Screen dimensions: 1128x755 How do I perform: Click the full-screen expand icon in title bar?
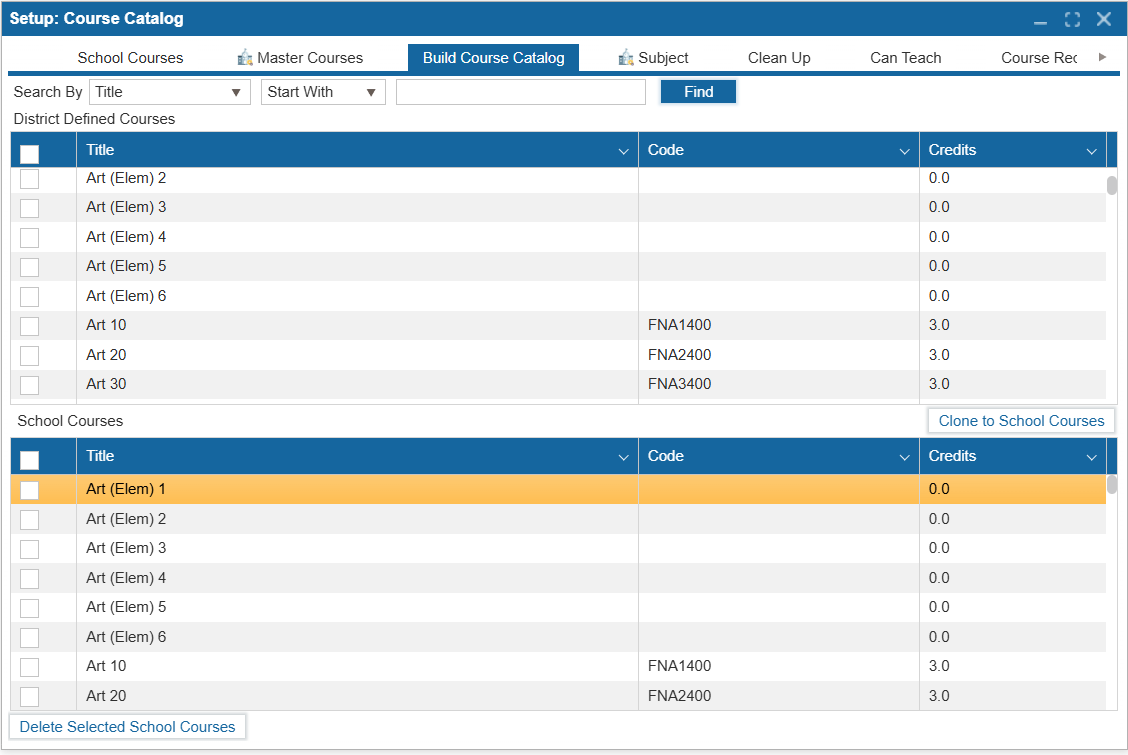pyautogui.click(x=1072, y=18)
